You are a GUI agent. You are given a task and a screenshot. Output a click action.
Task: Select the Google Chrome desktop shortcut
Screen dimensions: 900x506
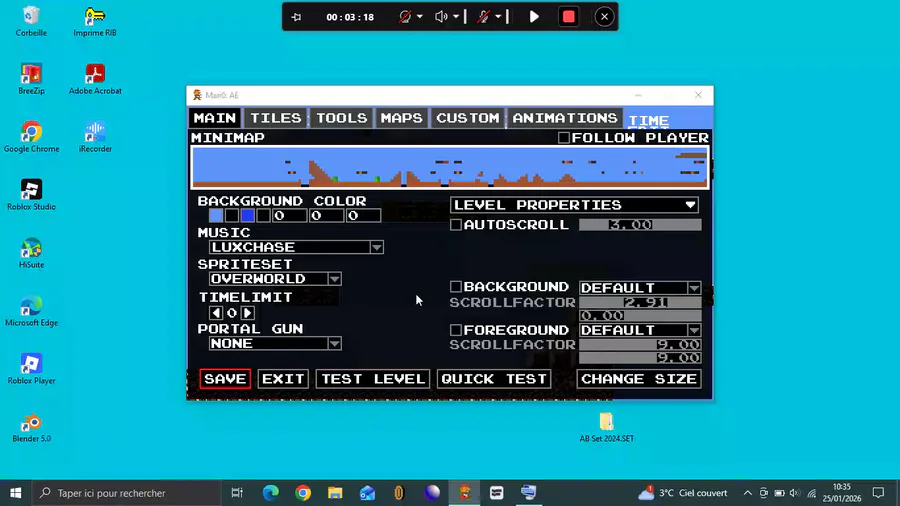(31, 138)
